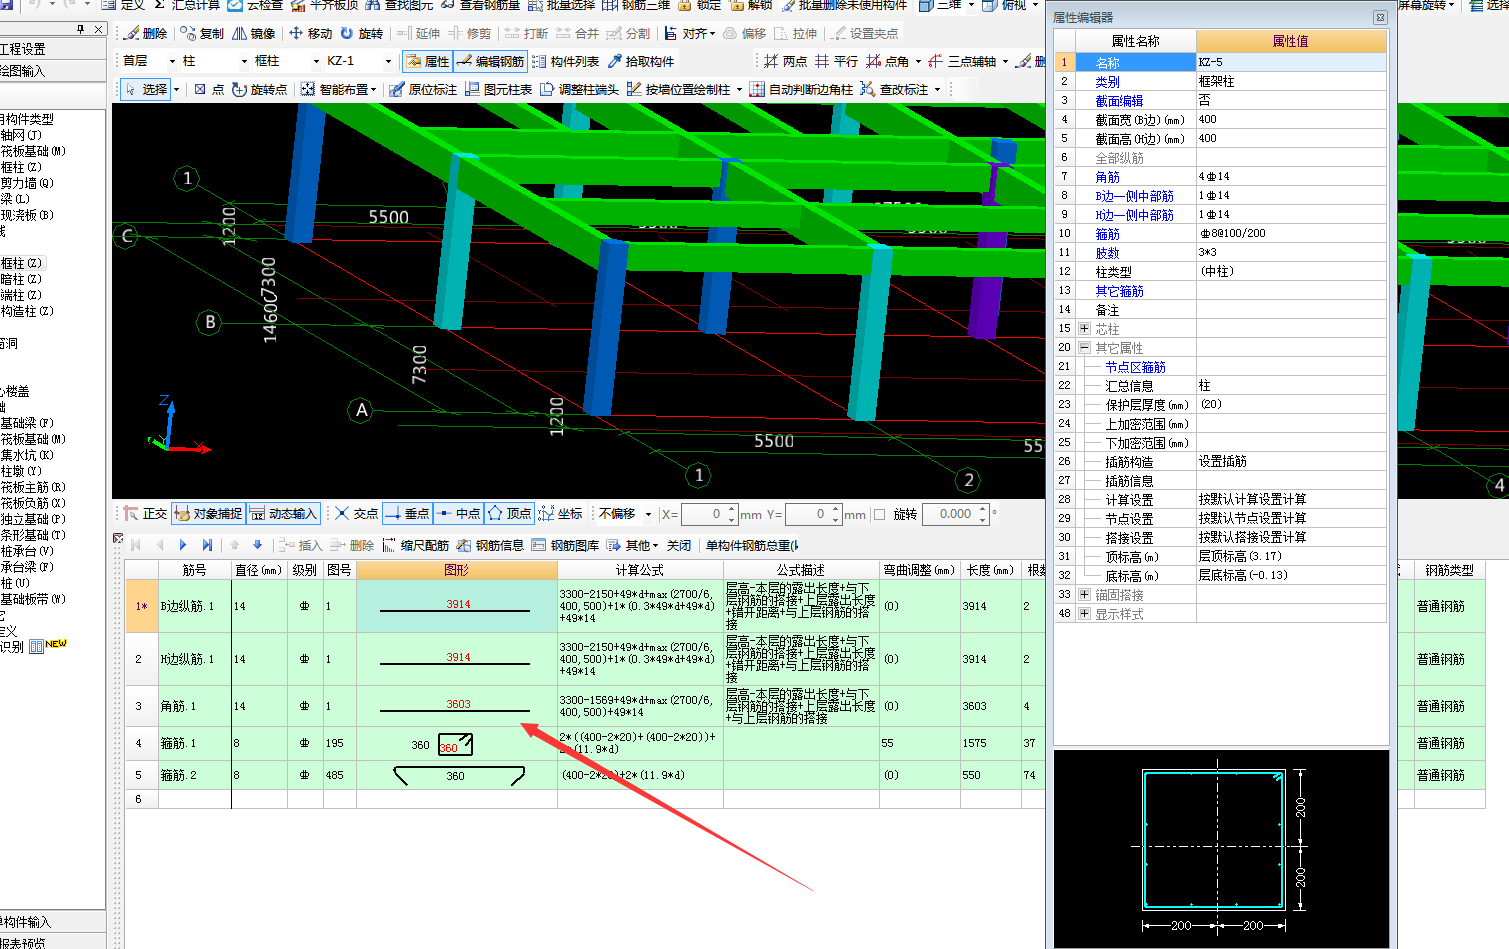Open the 智能布置 smart layout dropdown
The image size is (1509, 949).
[339, 89]
